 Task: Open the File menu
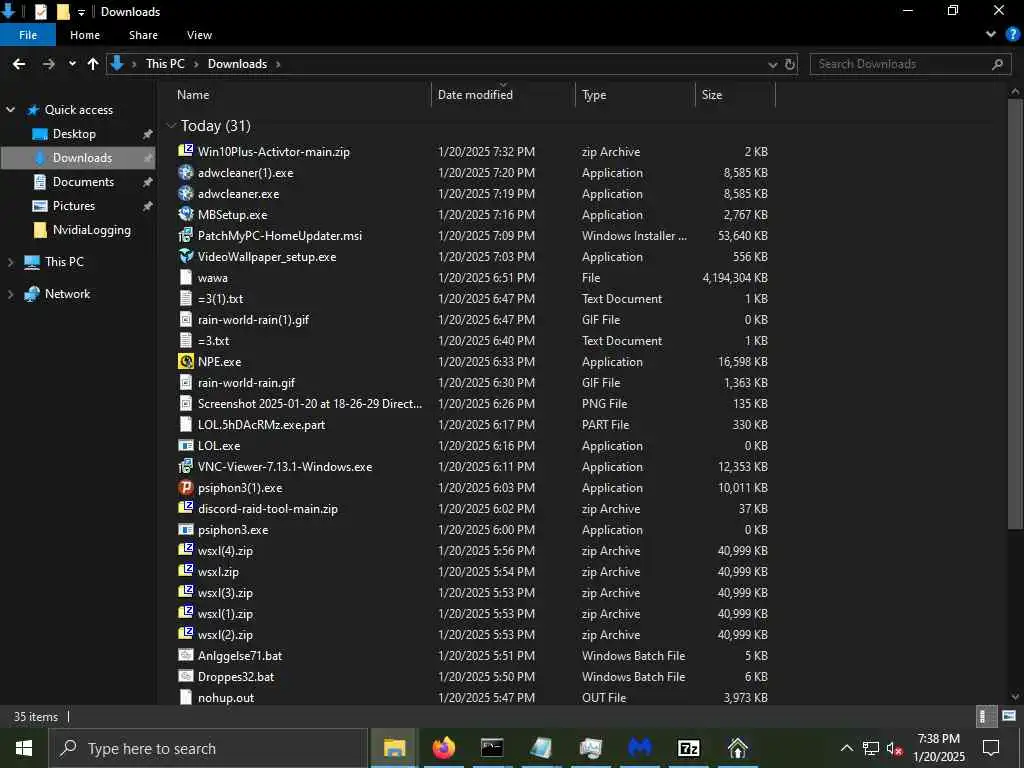(x=28, y=35)
